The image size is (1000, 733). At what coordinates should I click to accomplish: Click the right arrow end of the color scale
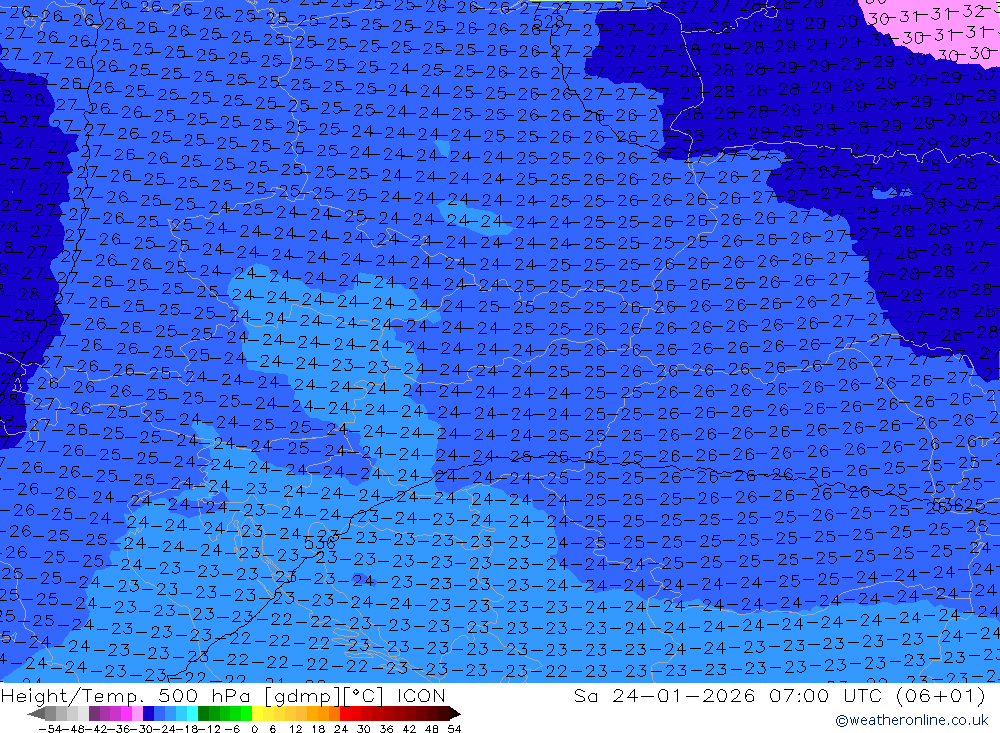click(x=454, y=713)
